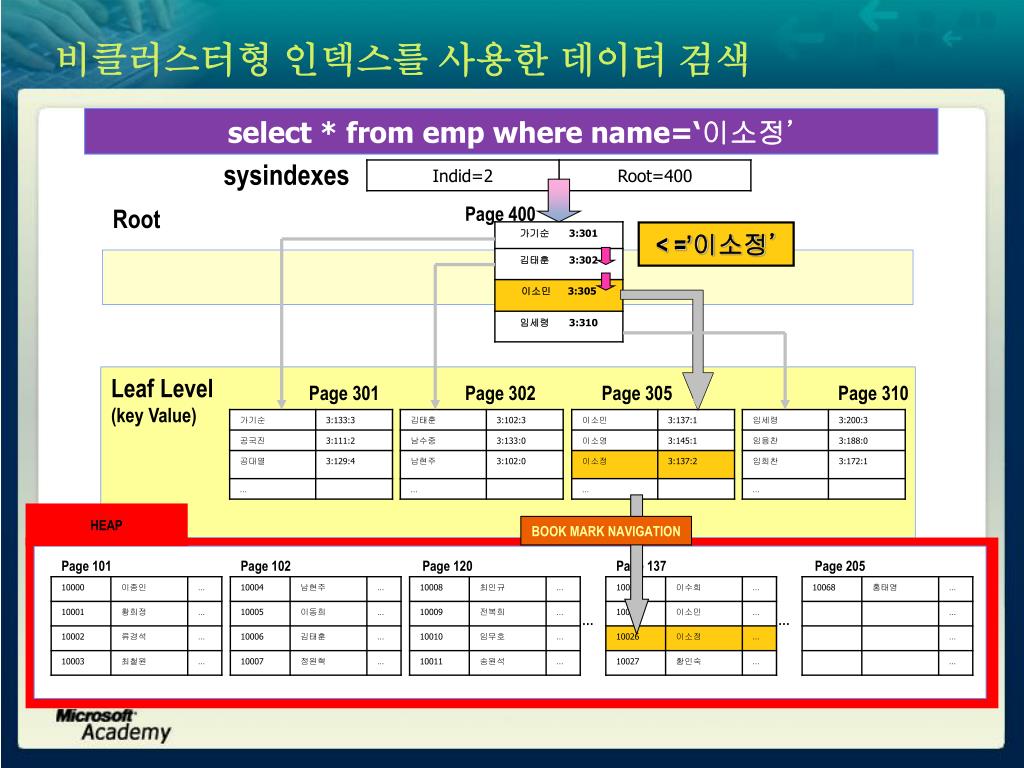Select leaf cell 3:172:1

[x=866, y=462]
